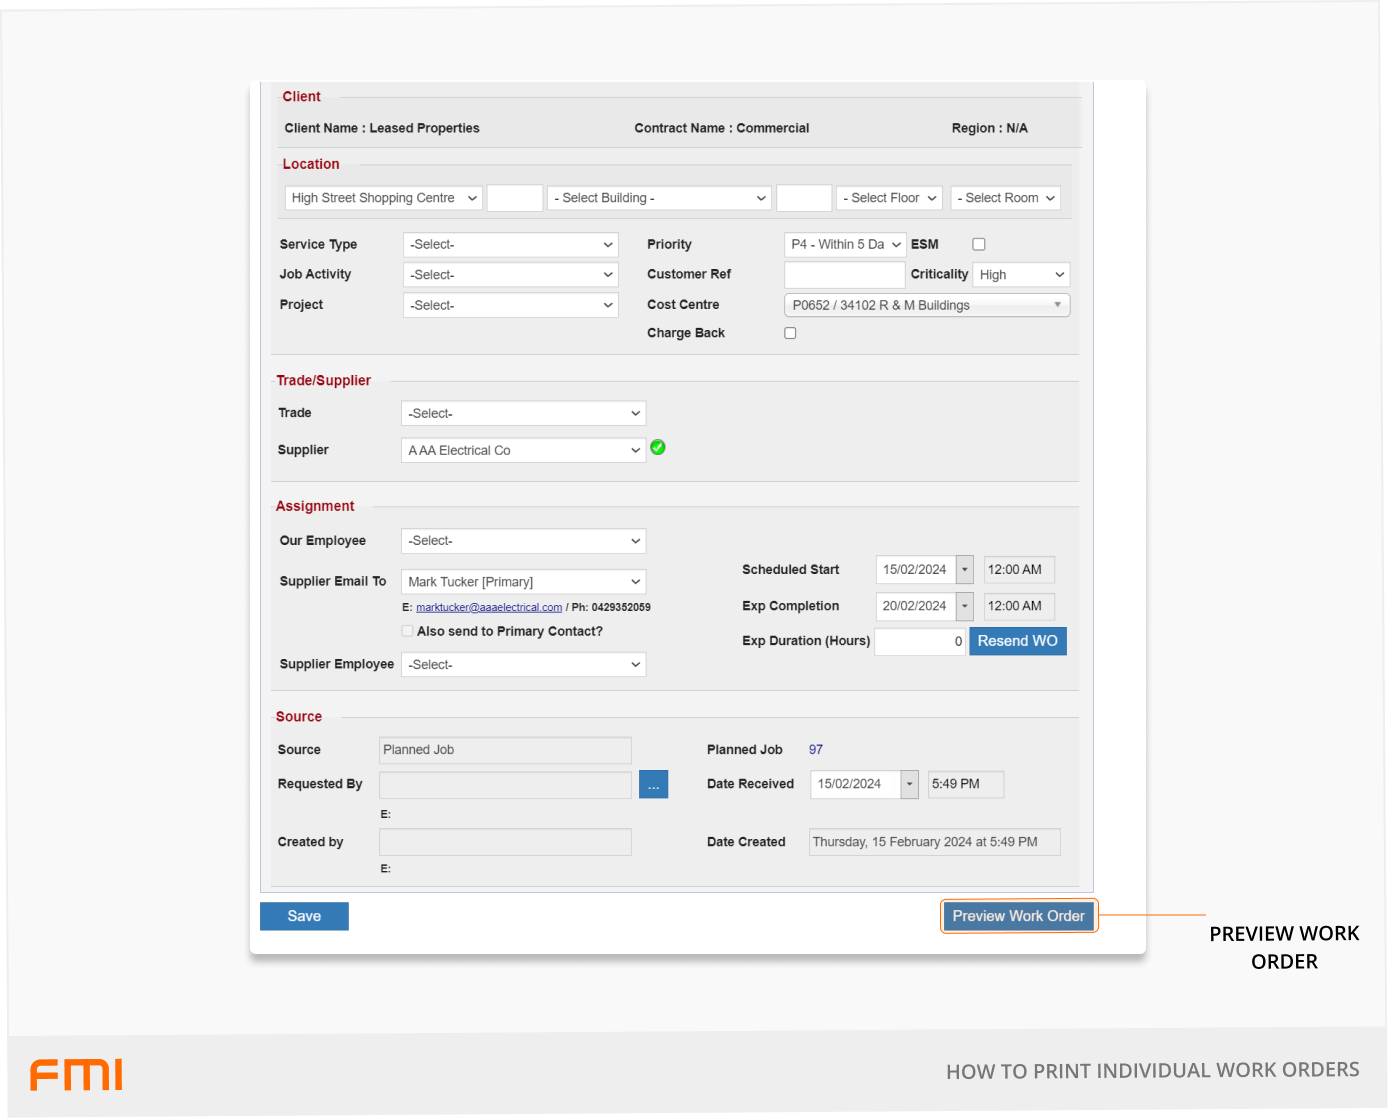The image size is (1388, 1118).
Task: Open the Cost Centre dropdown
Action: coord(926,306)
